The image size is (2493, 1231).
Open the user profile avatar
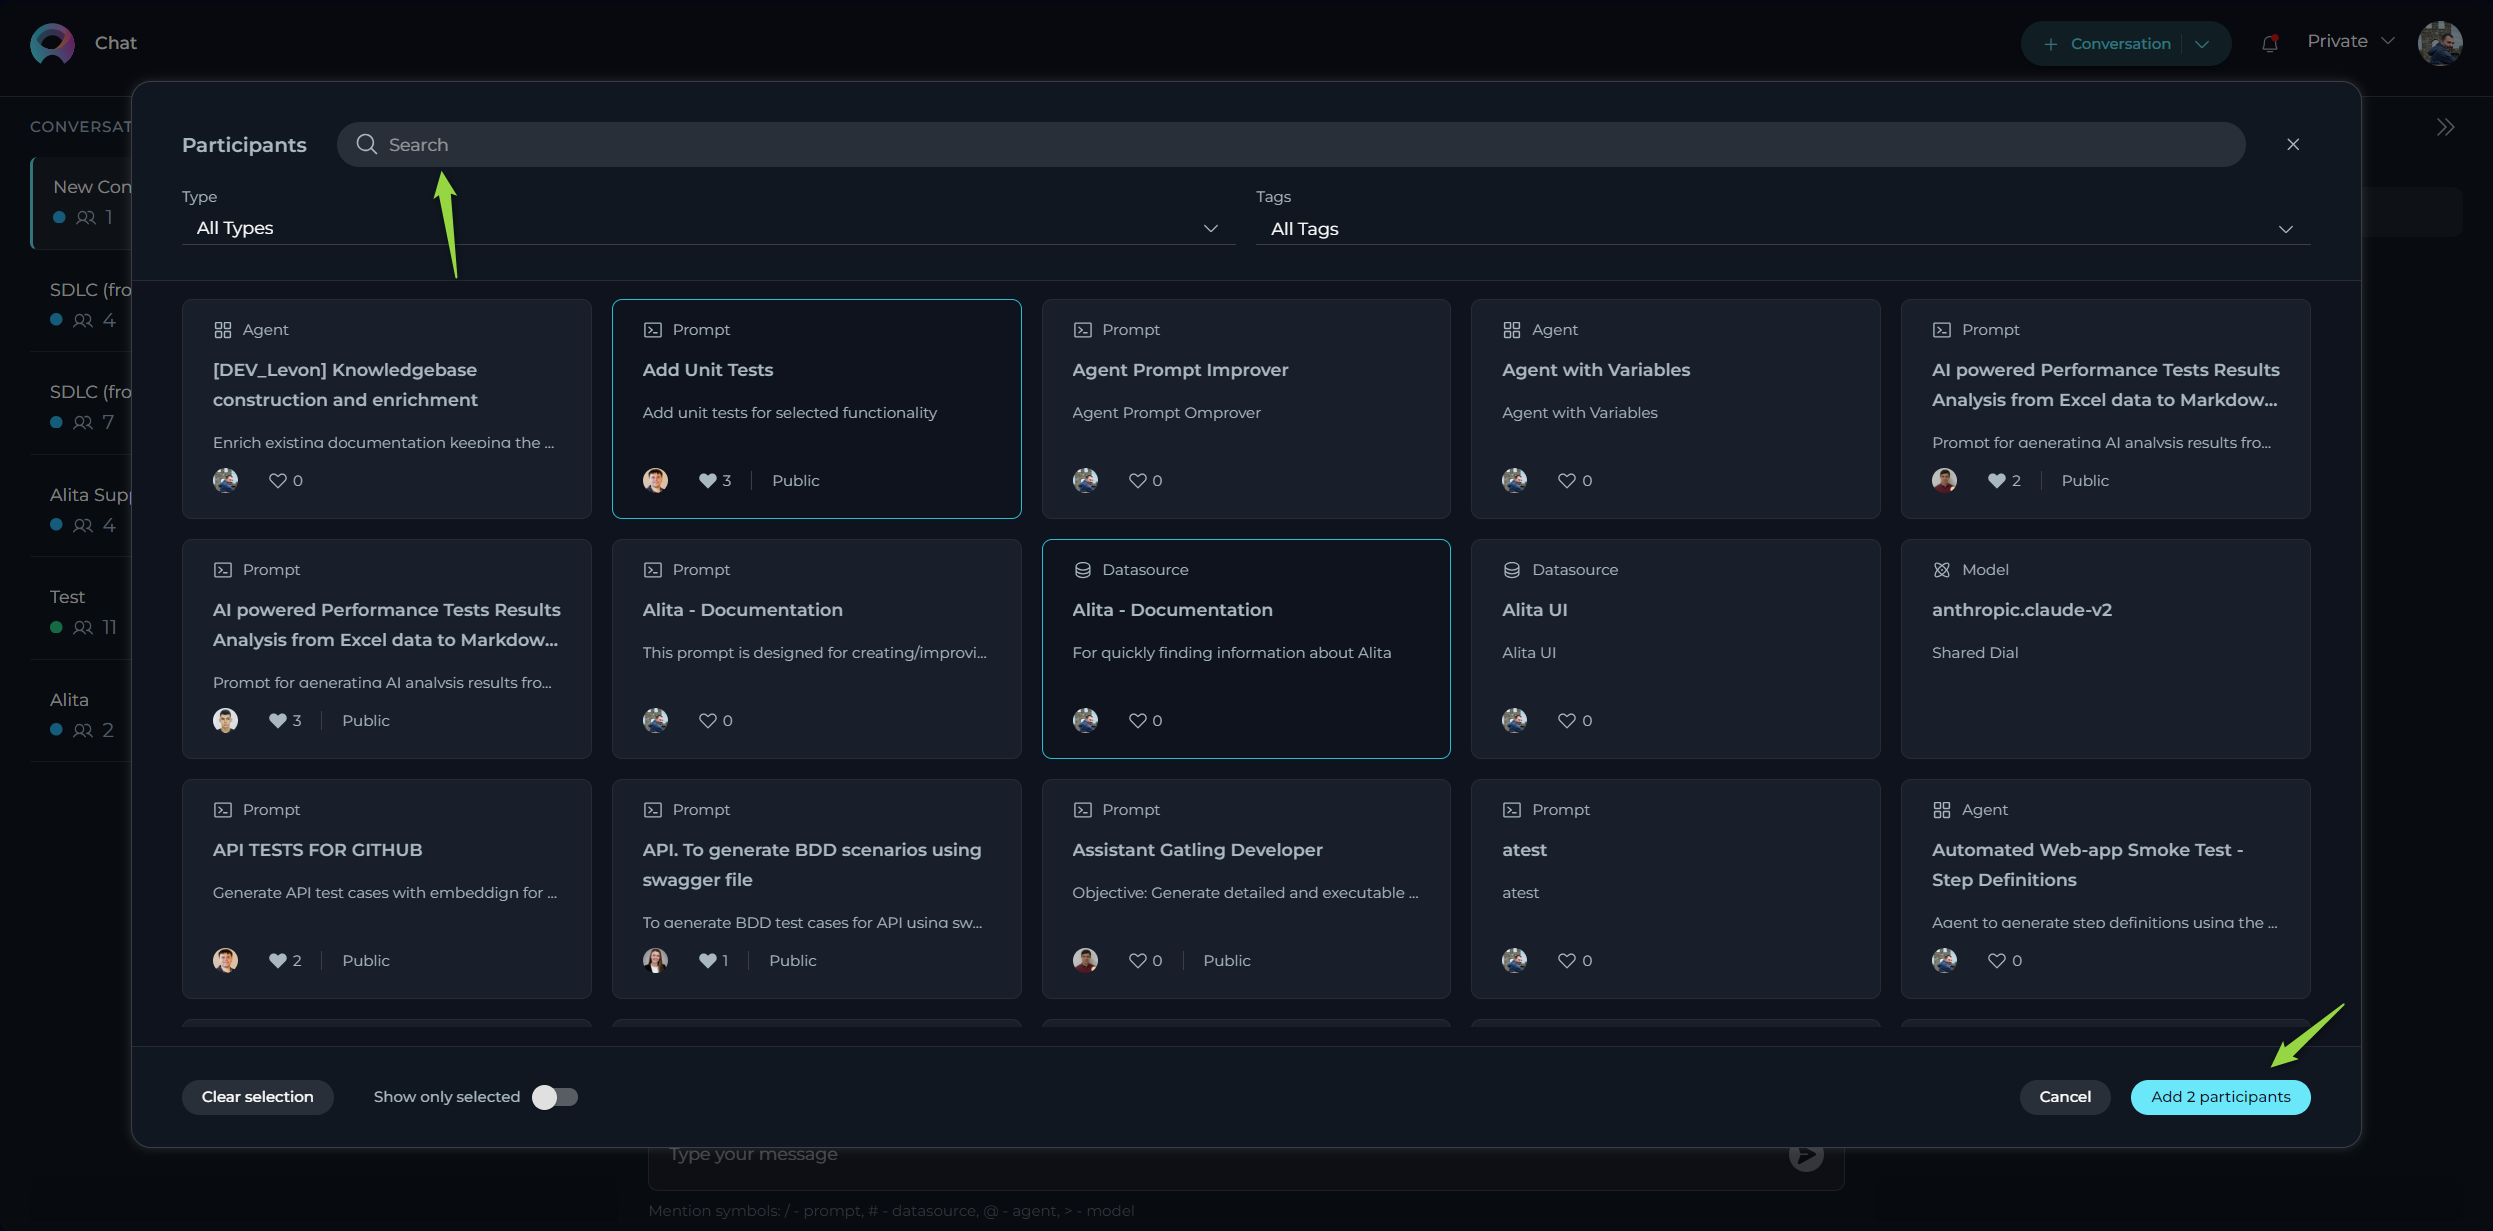click(x=2440, y=43)
